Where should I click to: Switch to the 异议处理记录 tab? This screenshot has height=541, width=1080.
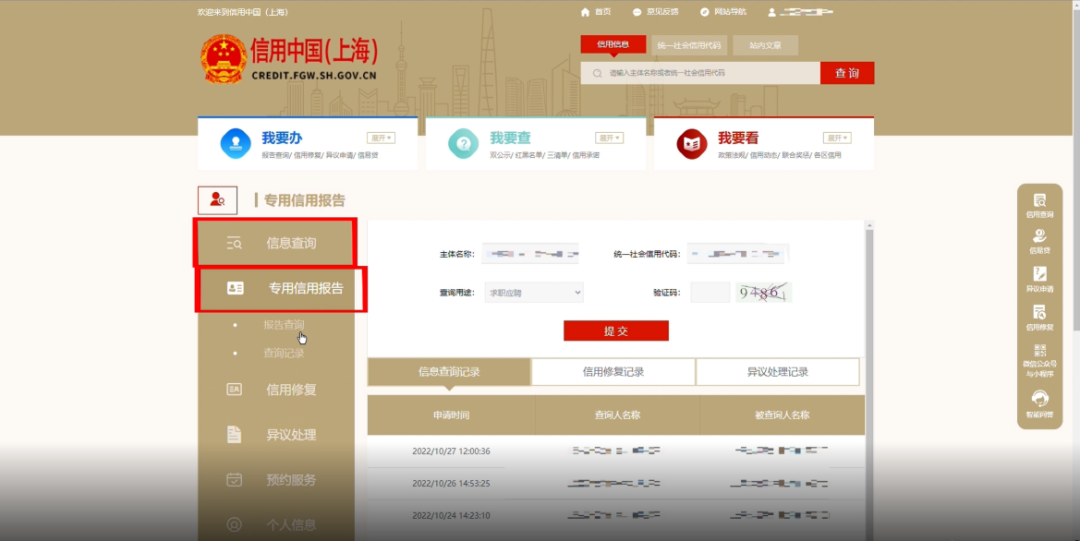coord(777,372)
